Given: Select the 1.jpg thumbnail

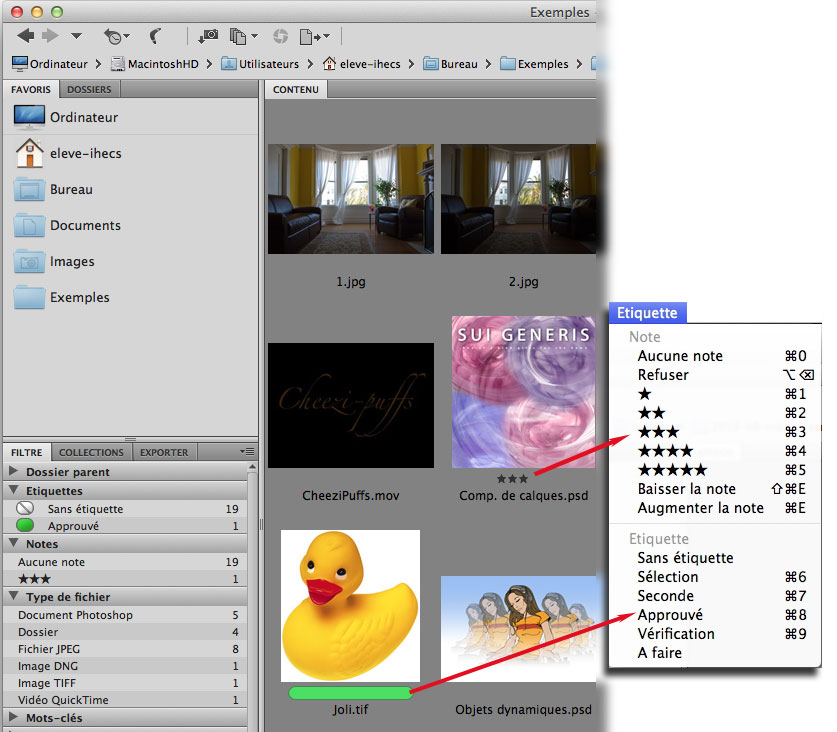Looking at the screenshot, I should (x=351, y=199).
